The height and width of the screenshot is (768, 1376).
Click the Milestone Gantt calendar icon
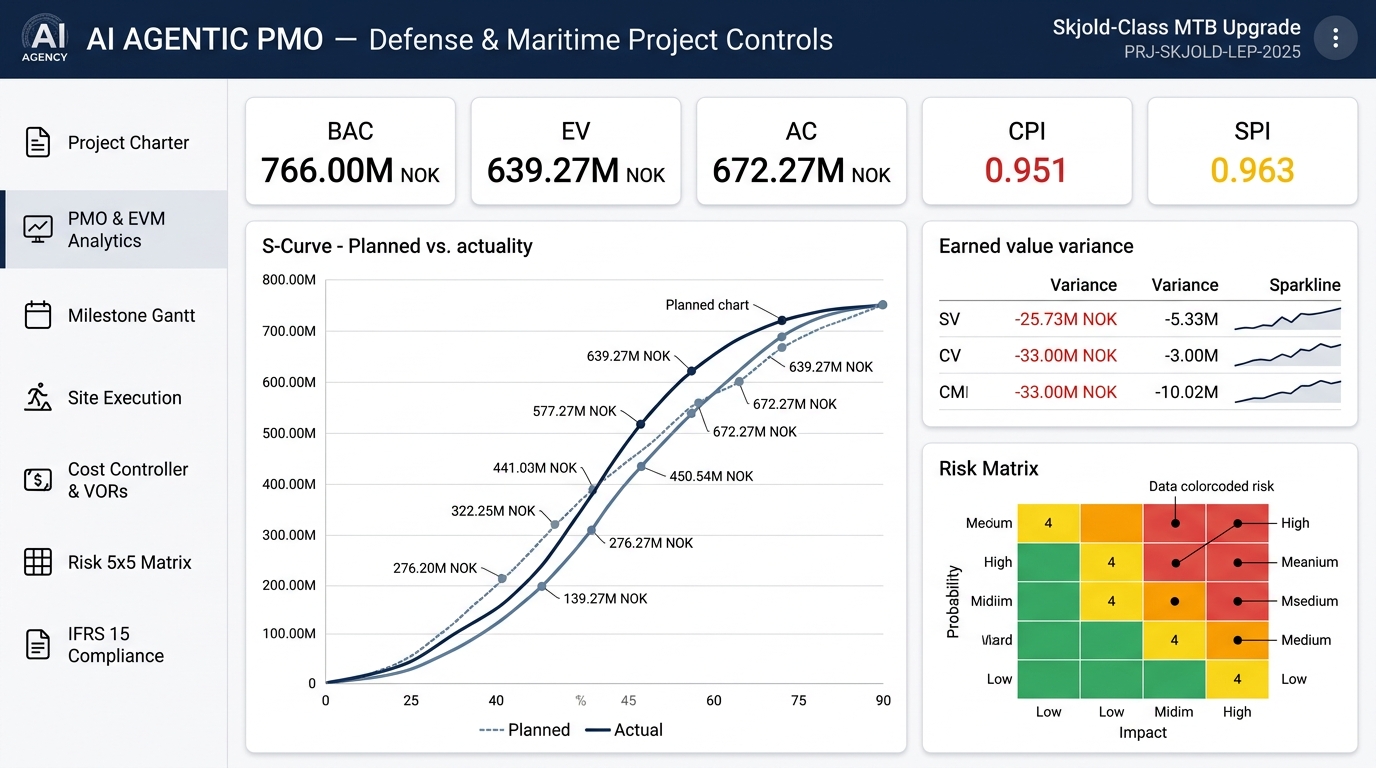(x=38, y=315)
